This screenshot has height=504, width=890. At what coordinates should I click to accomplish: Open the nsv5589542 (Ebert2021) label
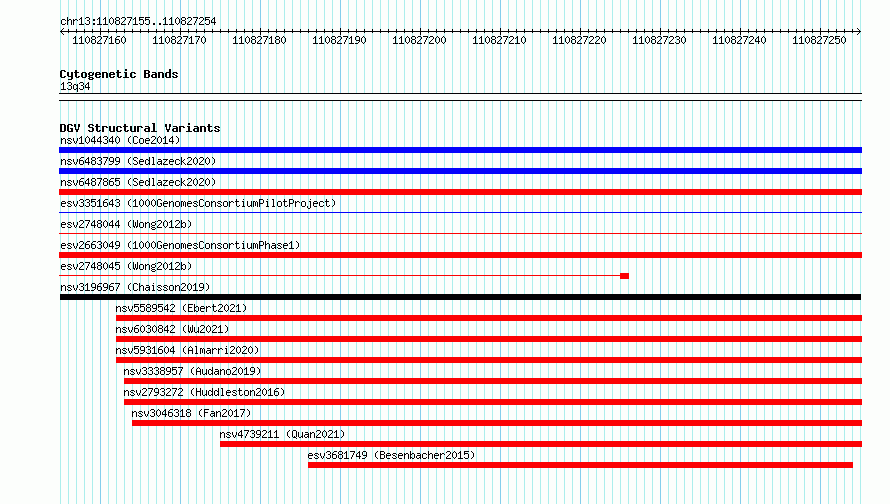[181, 308]
